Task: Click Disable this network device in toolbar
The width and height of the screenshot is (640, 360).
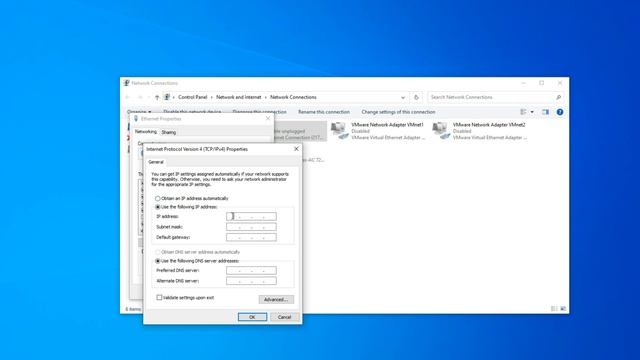Action: (192, 112)
